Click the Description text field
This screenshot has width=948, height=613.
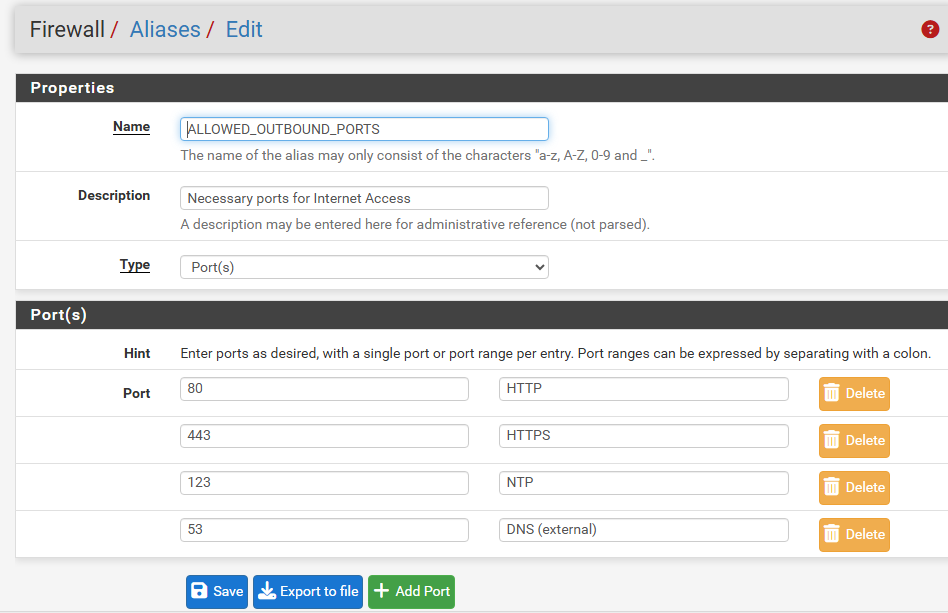[364, 198]
